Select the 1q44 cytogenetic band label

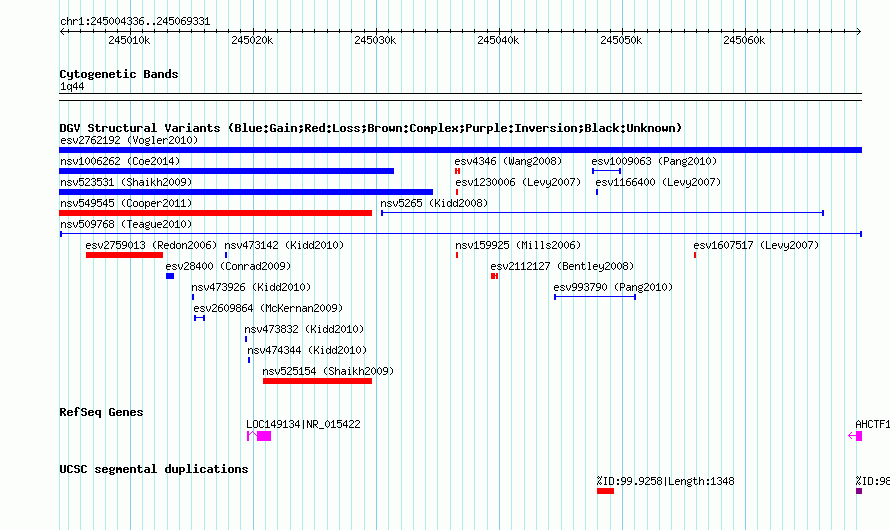pyautogui.click(x=72, y=87)
